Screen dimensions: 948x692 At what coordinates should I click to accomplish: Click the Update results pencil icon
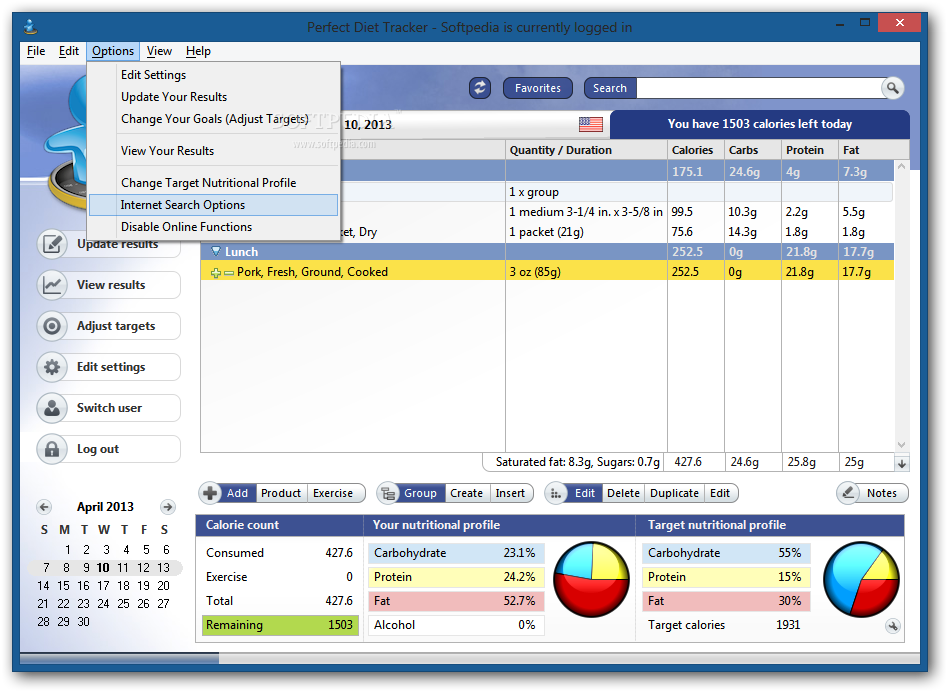[52, 244]
